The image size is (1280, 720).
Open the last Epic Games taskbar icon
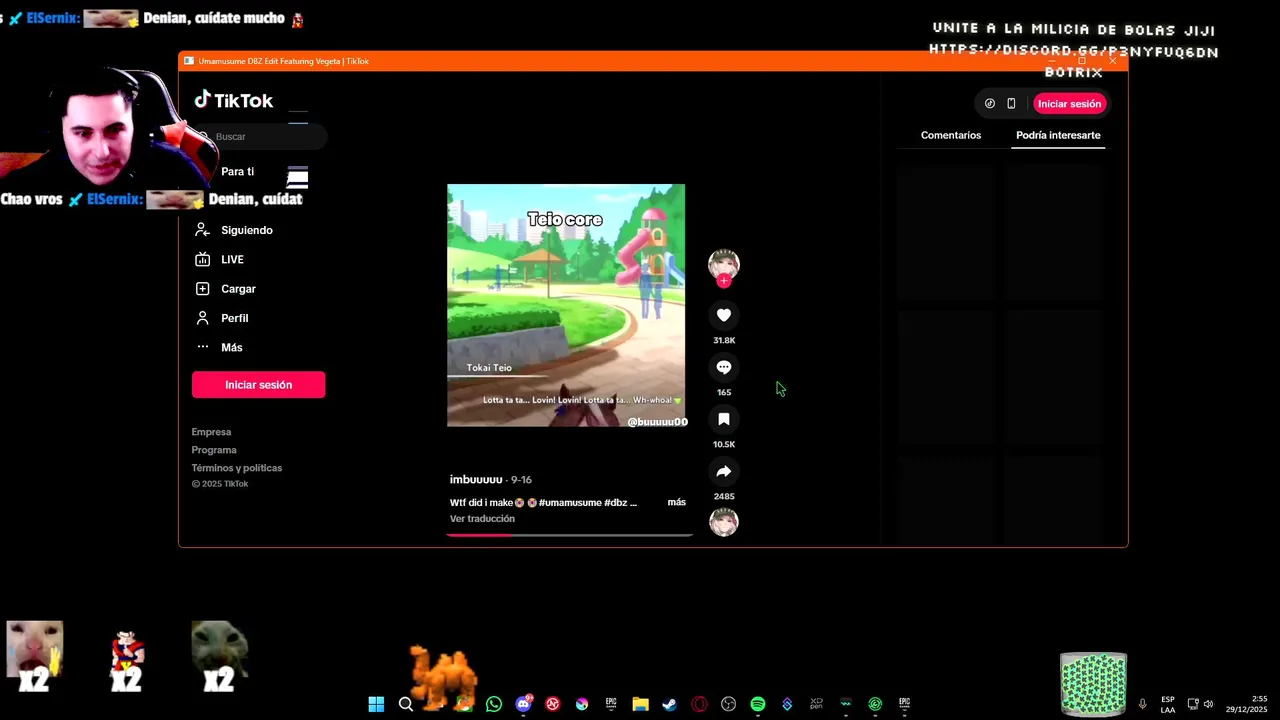click(904, 704)
